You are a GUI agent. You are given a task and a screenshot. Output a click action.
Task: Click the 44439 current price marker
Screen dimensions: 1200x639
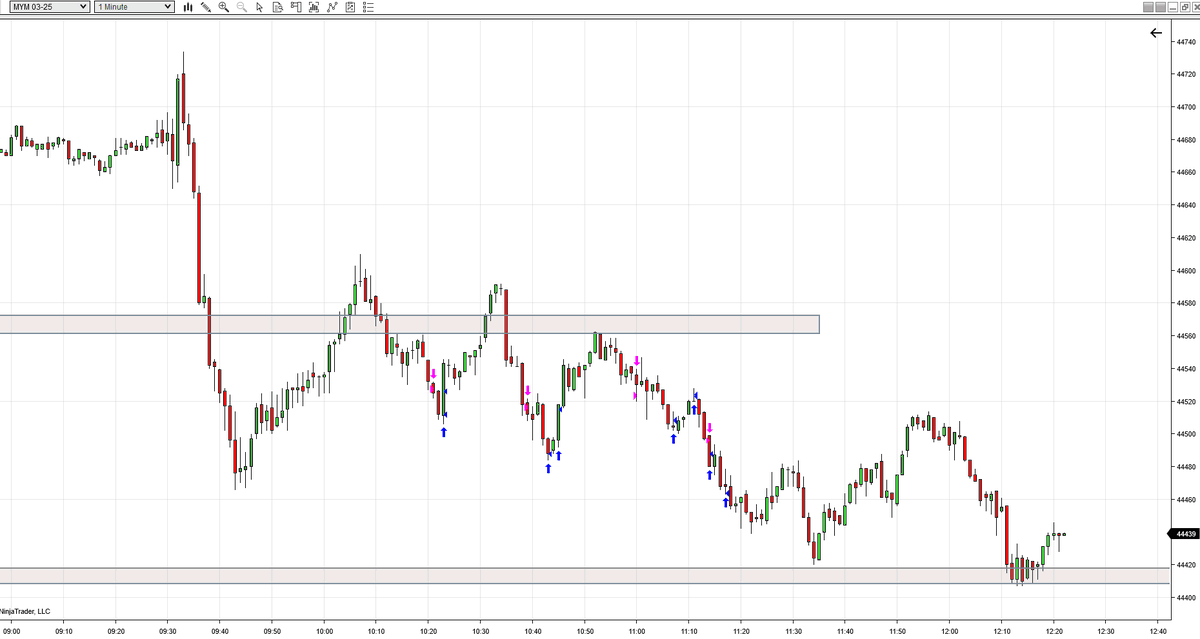[x=1186, y=534]
